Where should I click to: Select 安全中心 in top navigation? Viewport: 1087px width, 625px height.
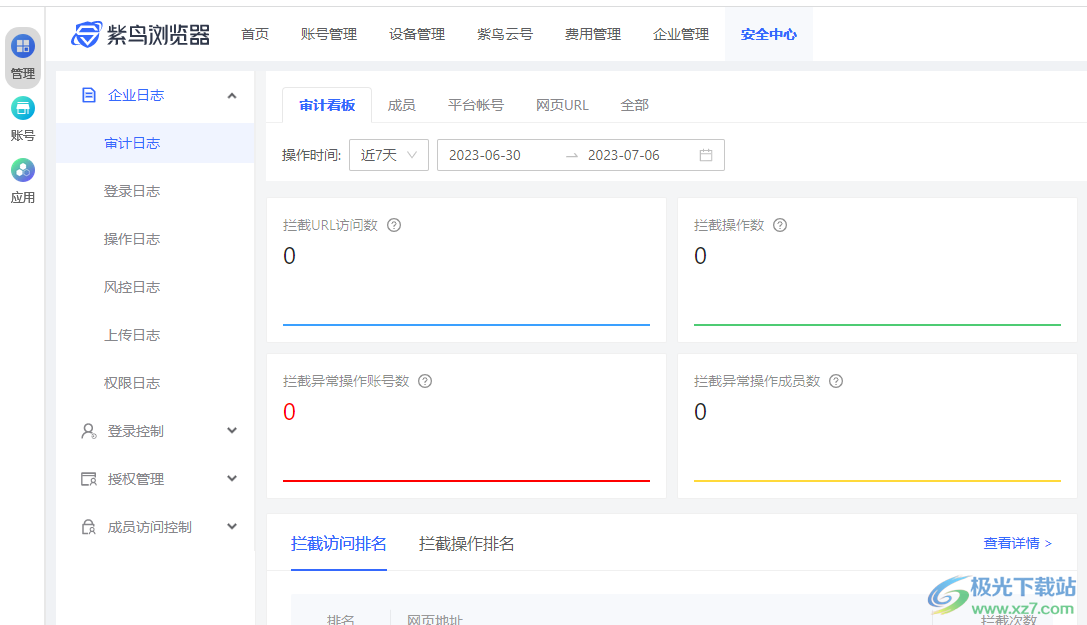pyautogui.click(x=769, y=34)
